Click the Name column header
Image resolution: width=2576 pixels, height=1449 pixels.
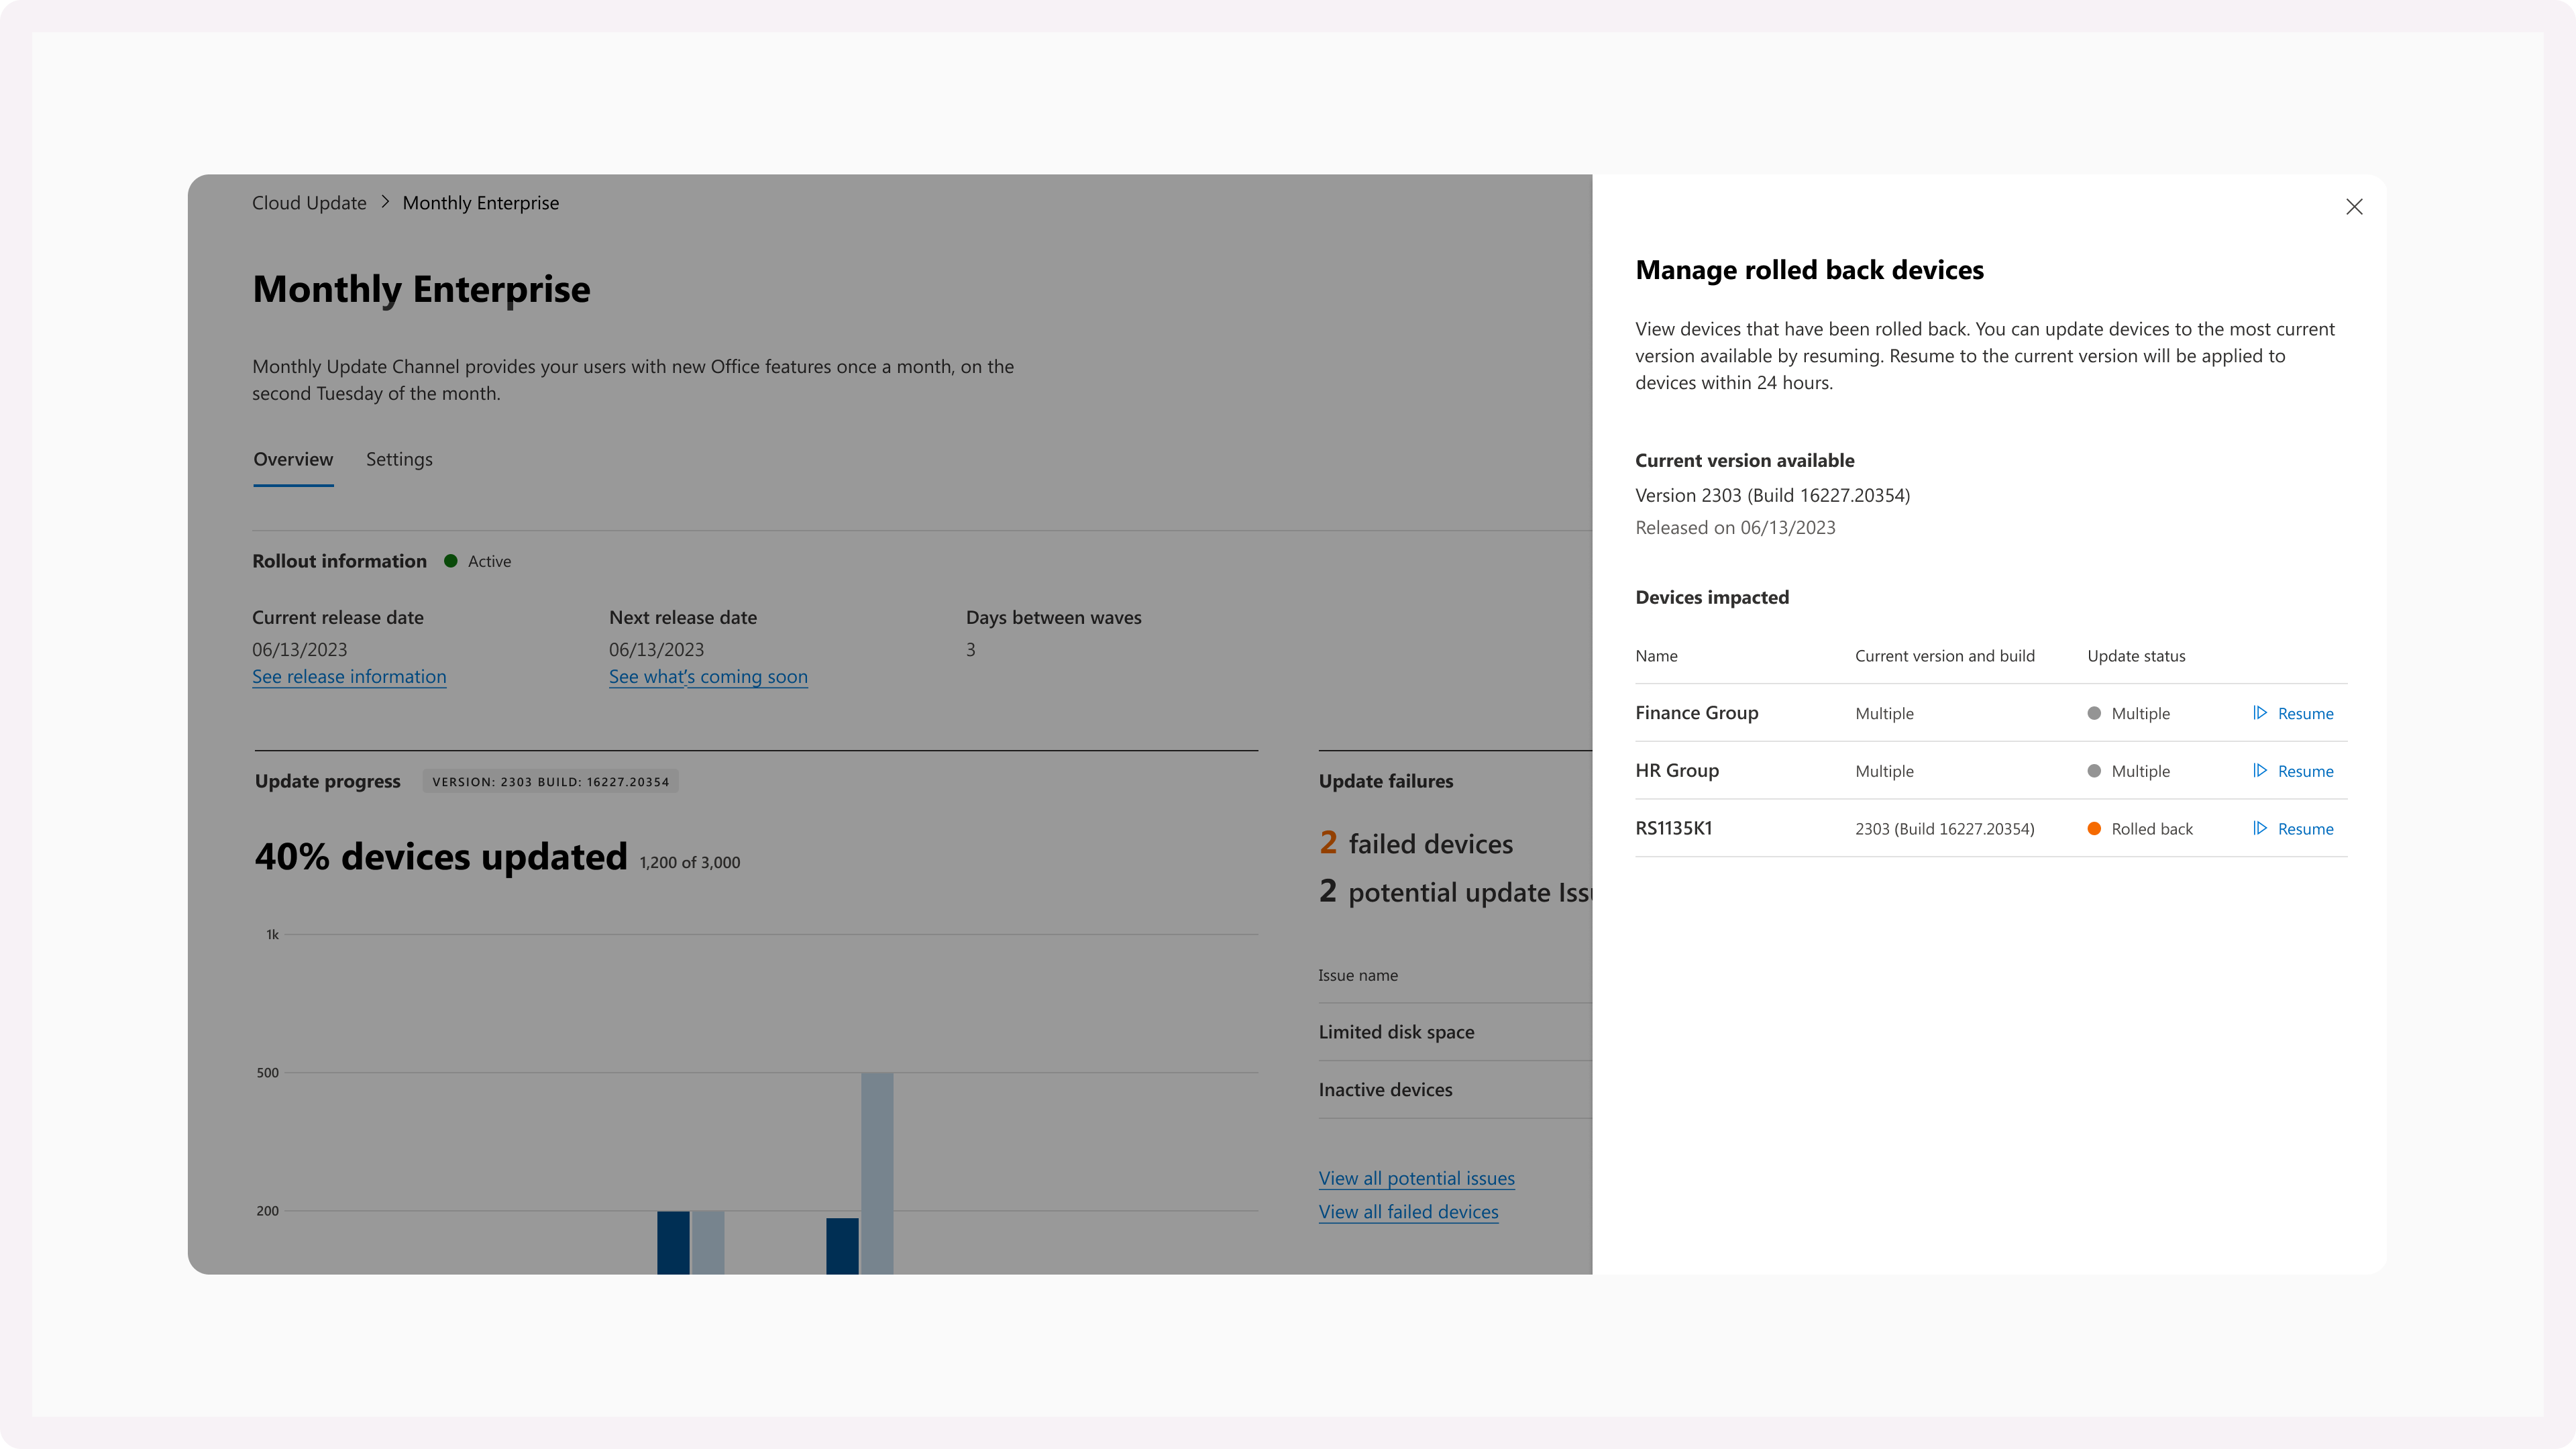pos(1656,656)
